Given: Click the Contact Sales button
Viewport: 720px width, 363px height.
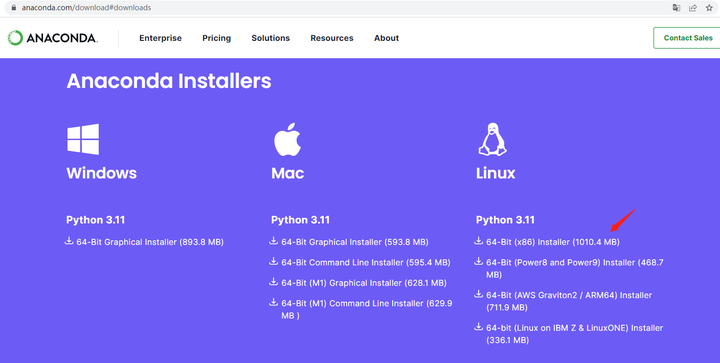Looking at the screenshot, I should tap(687, 38).
